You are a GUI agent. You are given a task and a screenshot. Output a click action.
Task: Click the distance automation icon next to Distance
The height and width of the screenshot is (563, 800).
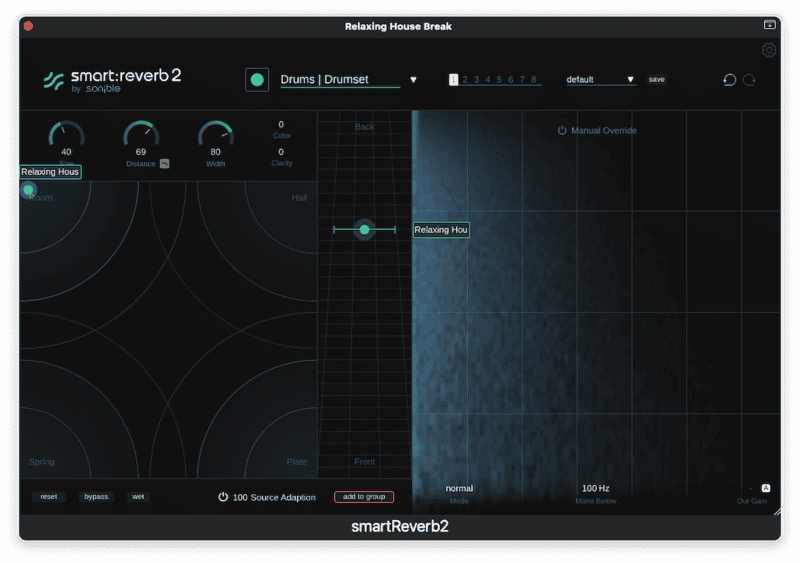click(x=164, y=164)
